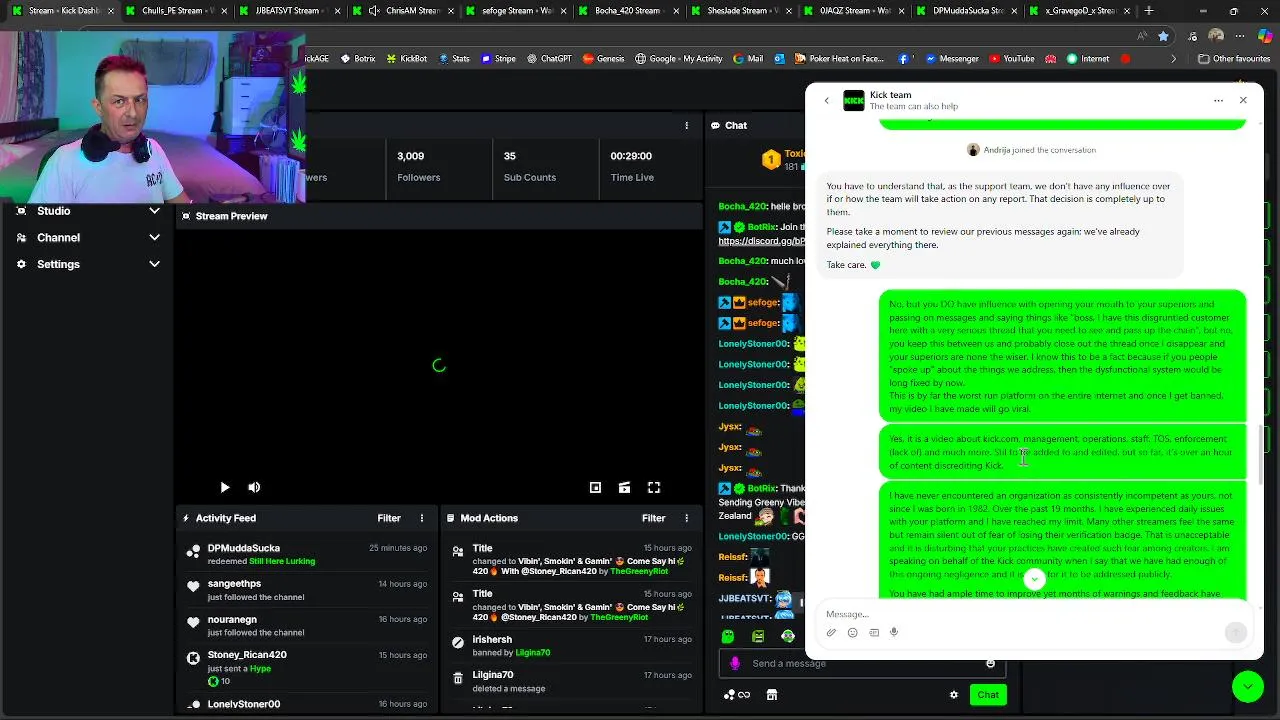The height and width of the screenshot is (720, 1280).
Task: Open Mod Actions three-dot menu
Action: (x=686, y=518)
